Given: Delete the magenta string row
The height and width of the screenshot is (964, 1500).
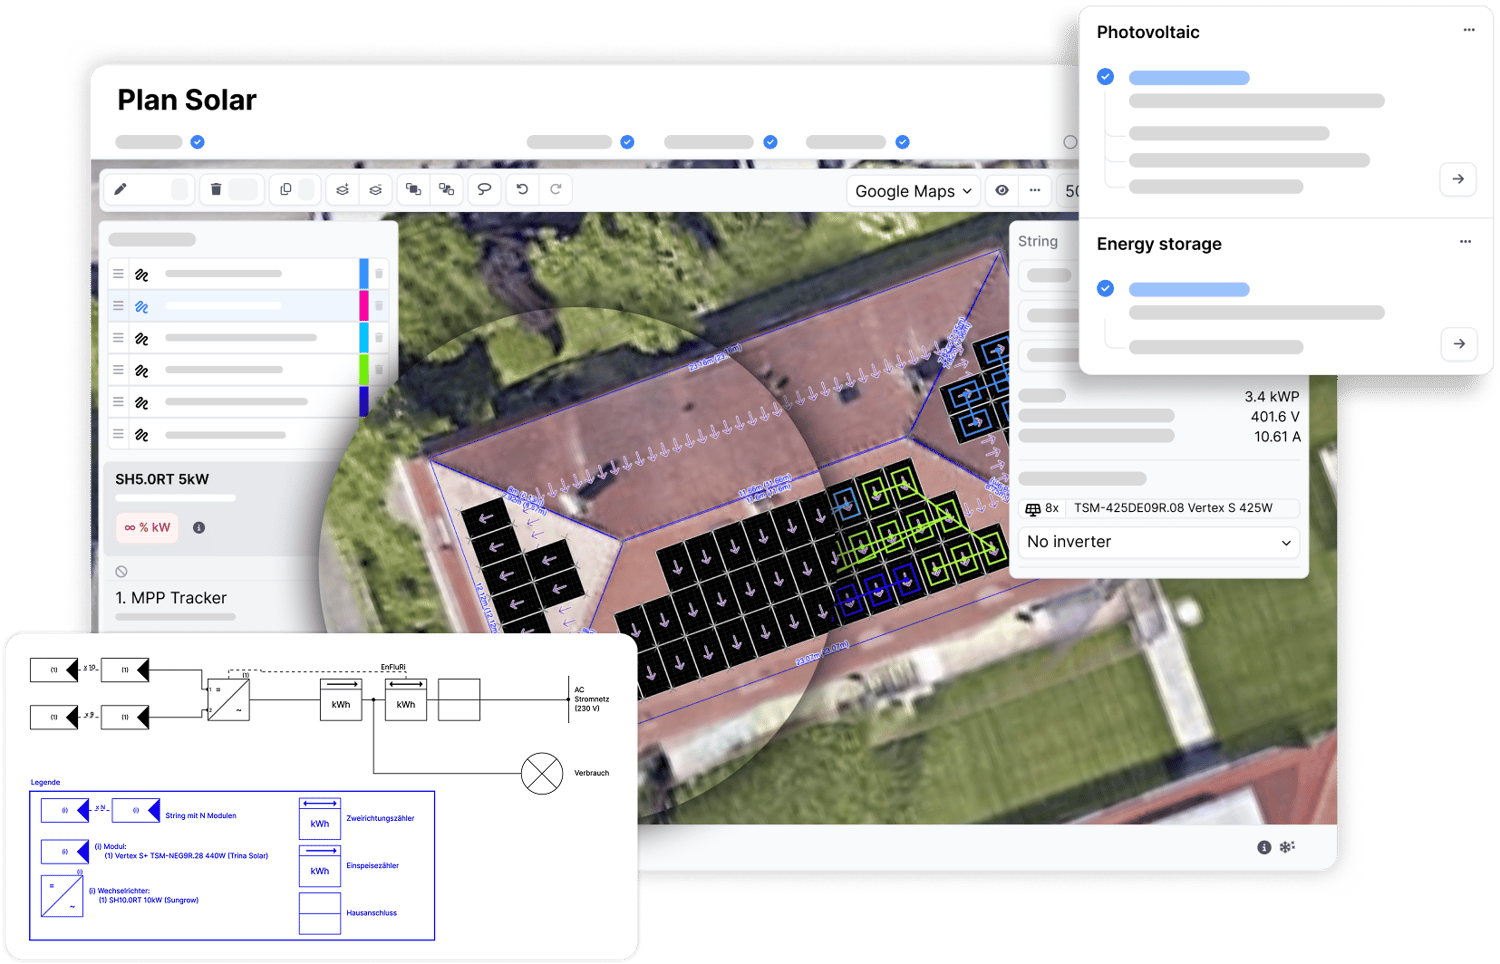Looking at the screenshot, I should [x=379, y=306].
